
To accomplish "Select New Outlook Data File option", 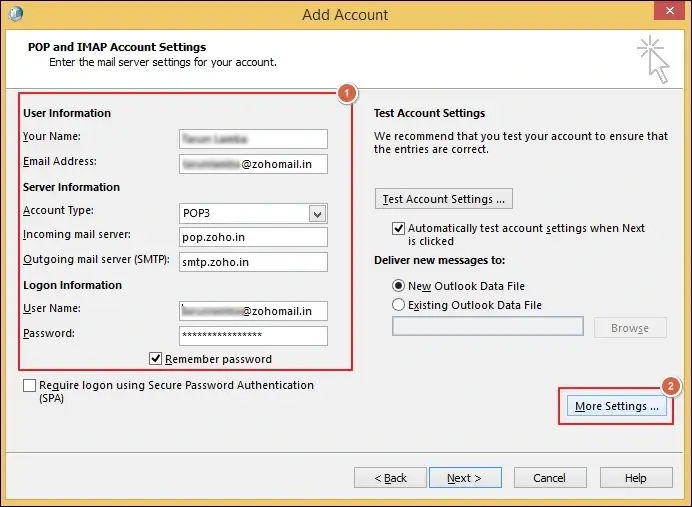I will [x=398, y=286].
